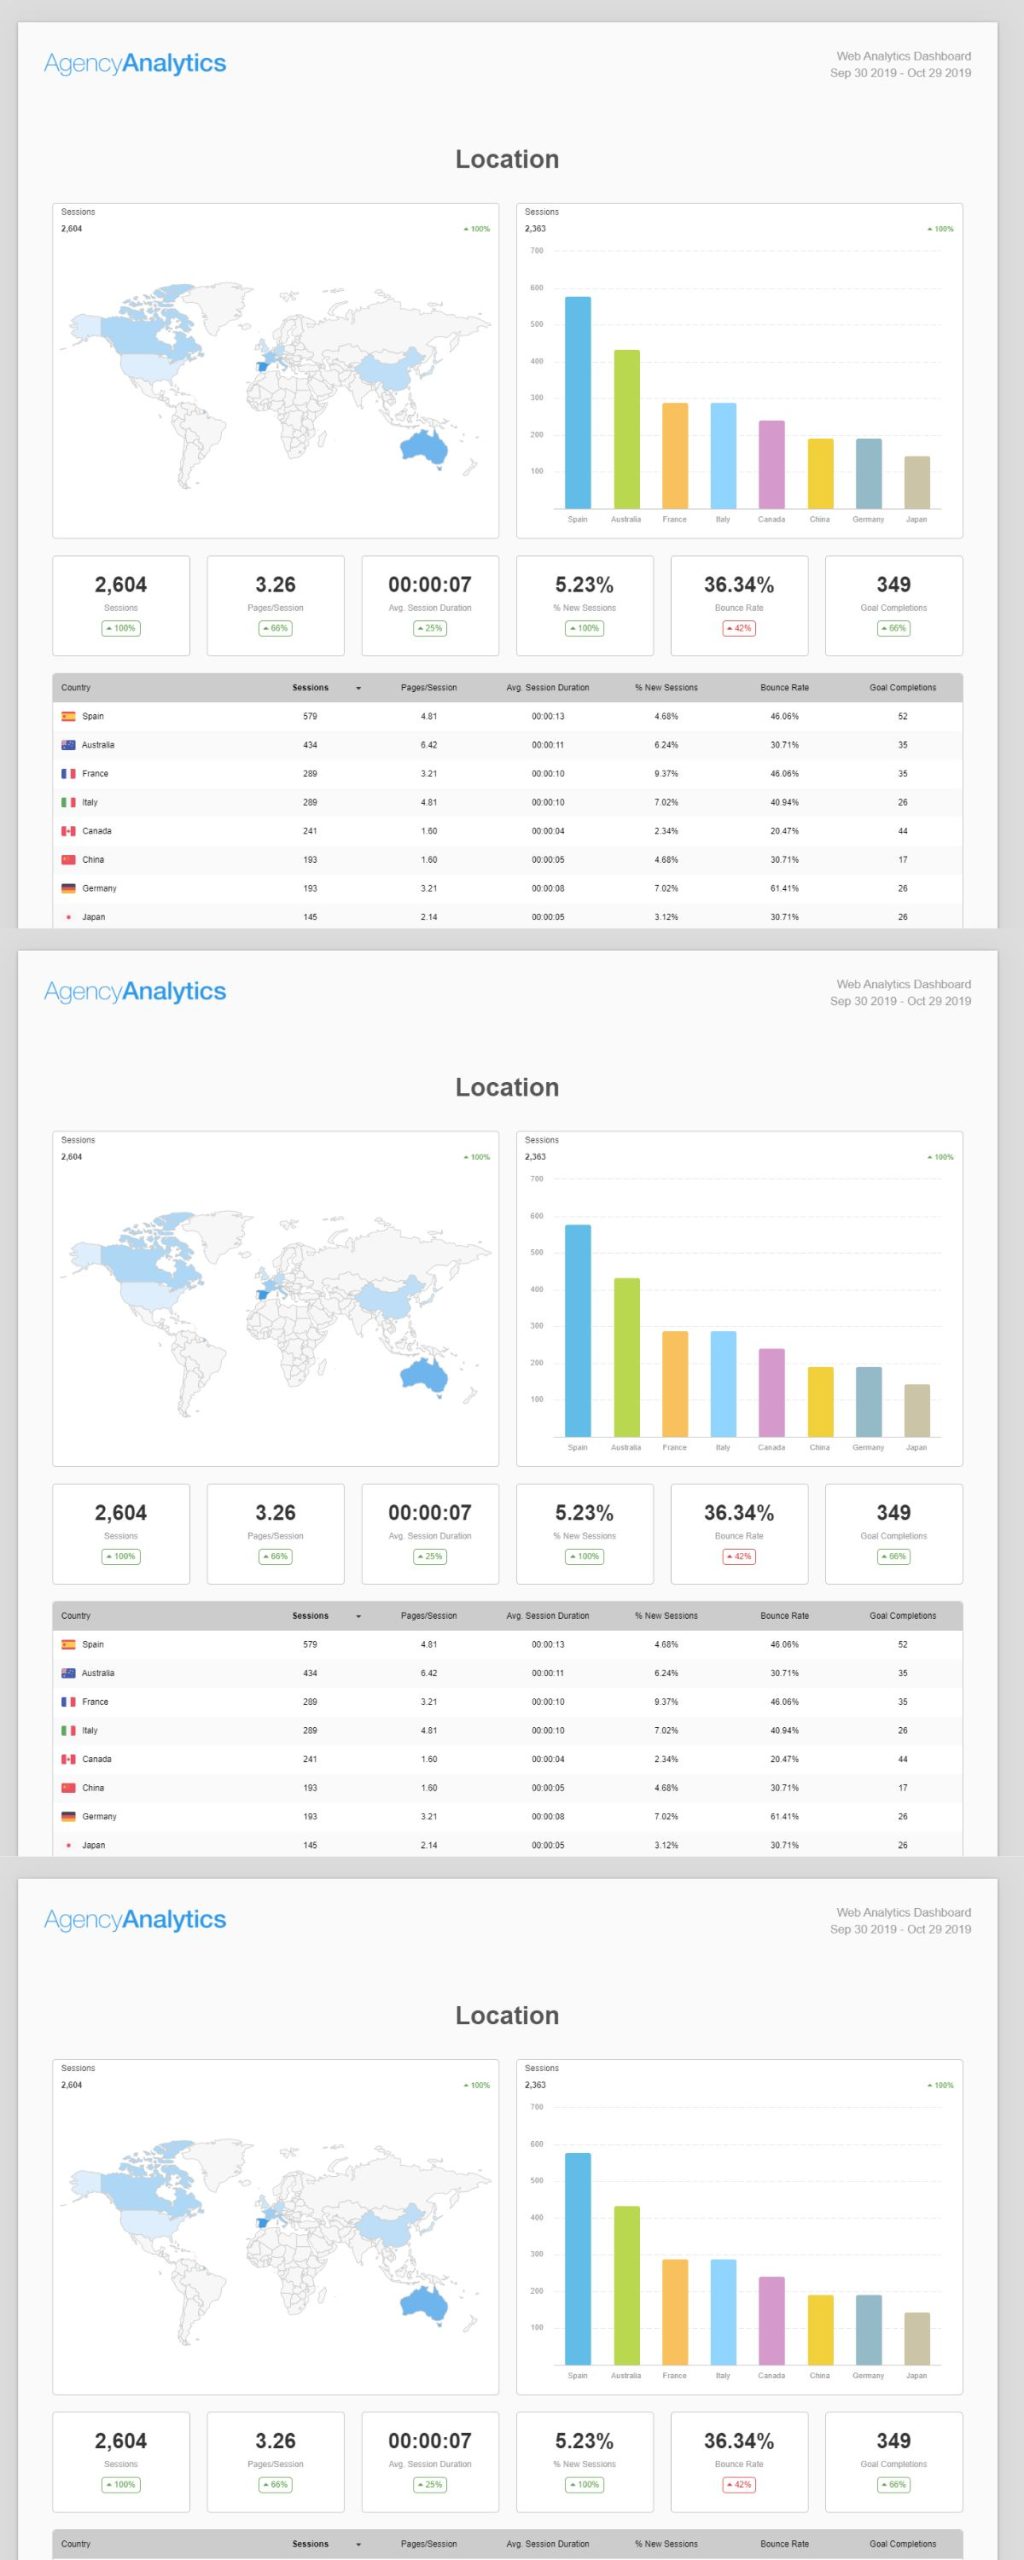1024x2560 pixels.
Task: Toggle the Sessions sort arrow in the second table
Action: click(x=358, y=1616)
